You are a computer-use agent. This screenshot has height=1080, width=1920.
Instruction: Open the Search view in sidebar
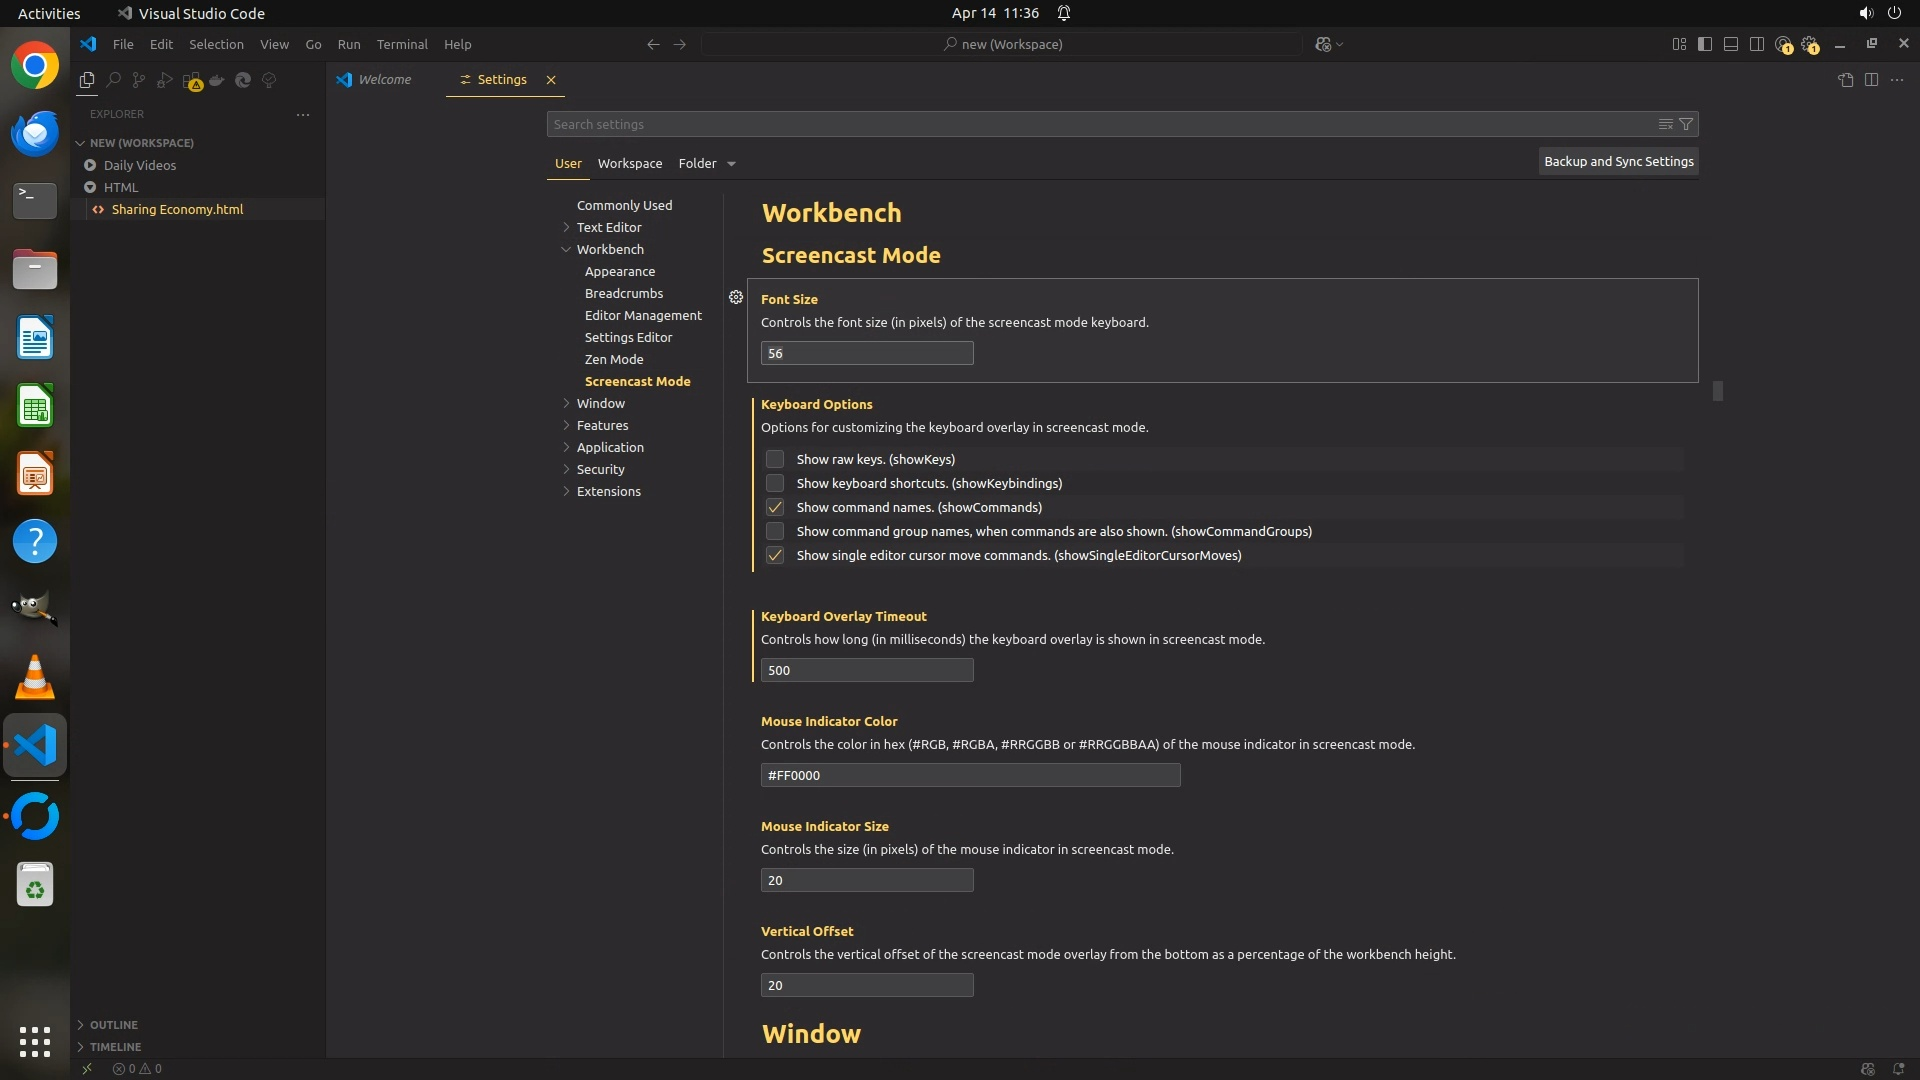pos(113,80)
